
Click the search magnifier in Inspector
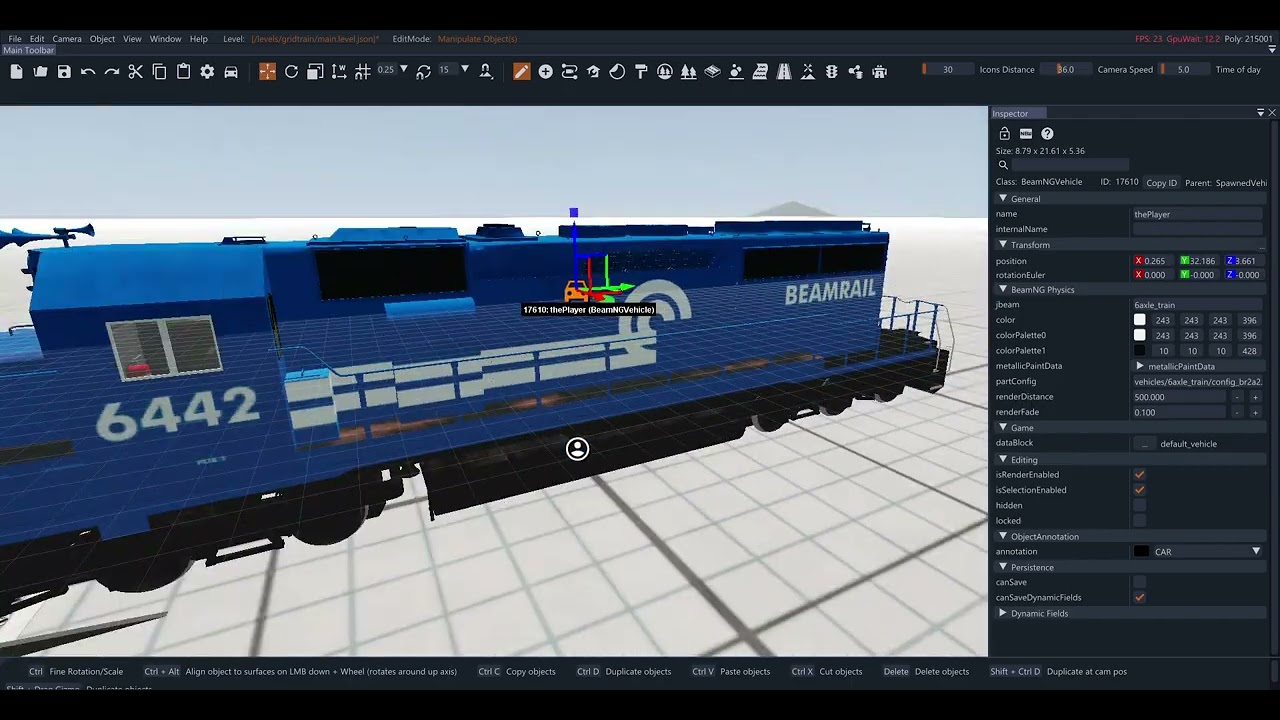click(1002, 165)
